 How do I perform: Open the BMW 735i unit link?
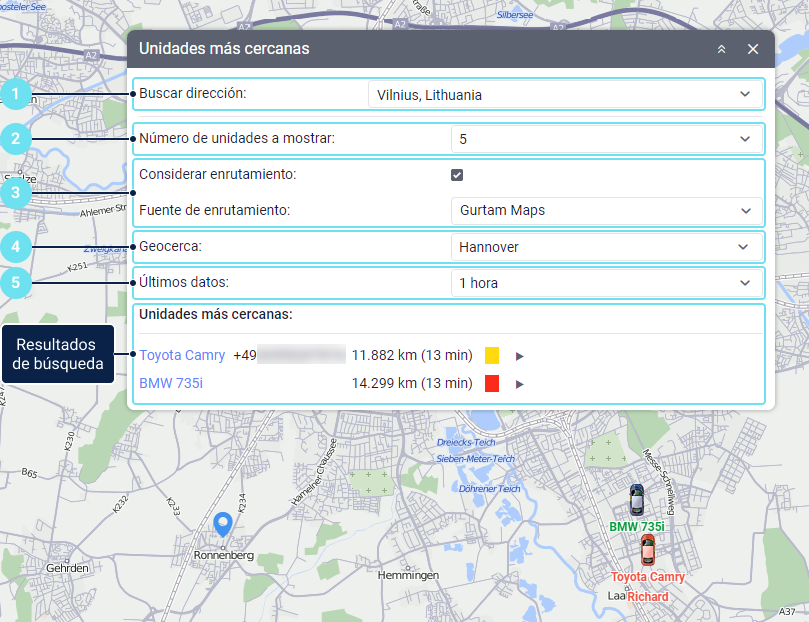[170, 383]
